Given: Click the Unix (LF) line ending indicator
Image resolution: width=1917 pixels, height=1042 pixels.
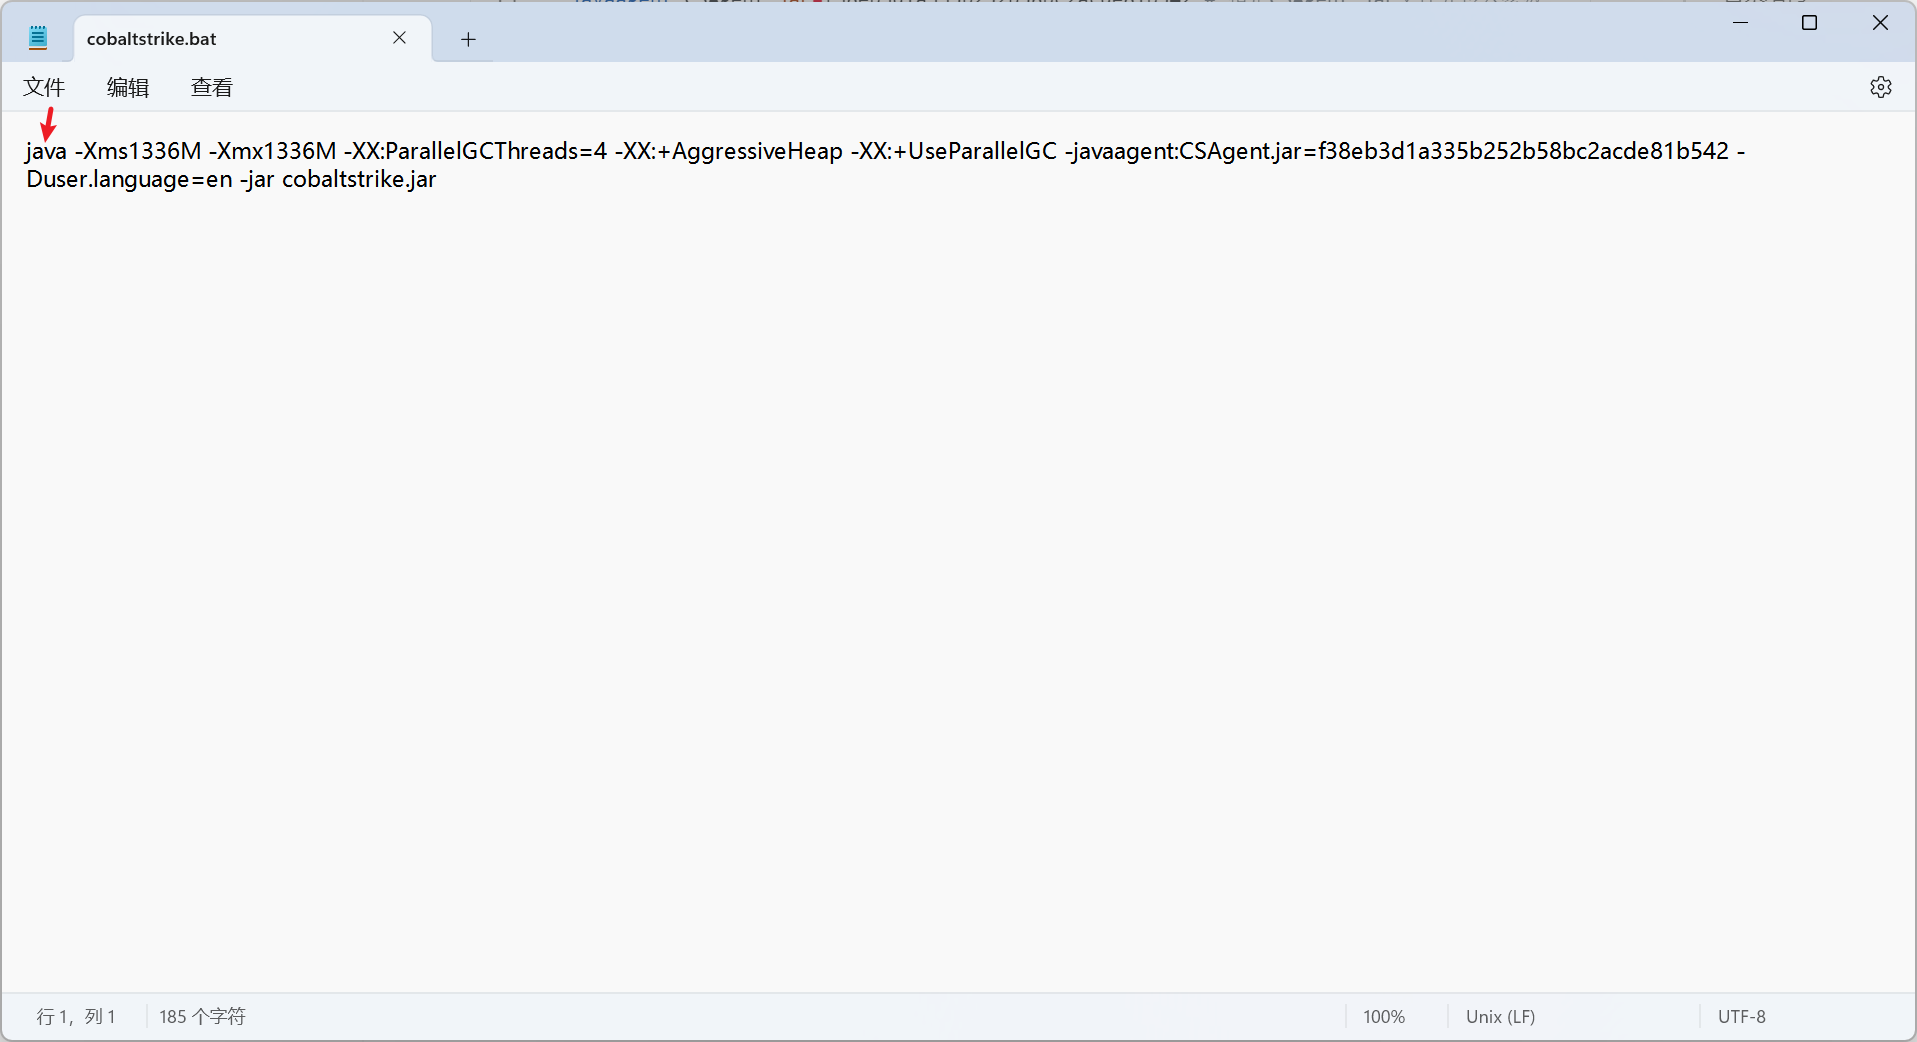Looking at the screenshot, I should pos(1500,1016).
